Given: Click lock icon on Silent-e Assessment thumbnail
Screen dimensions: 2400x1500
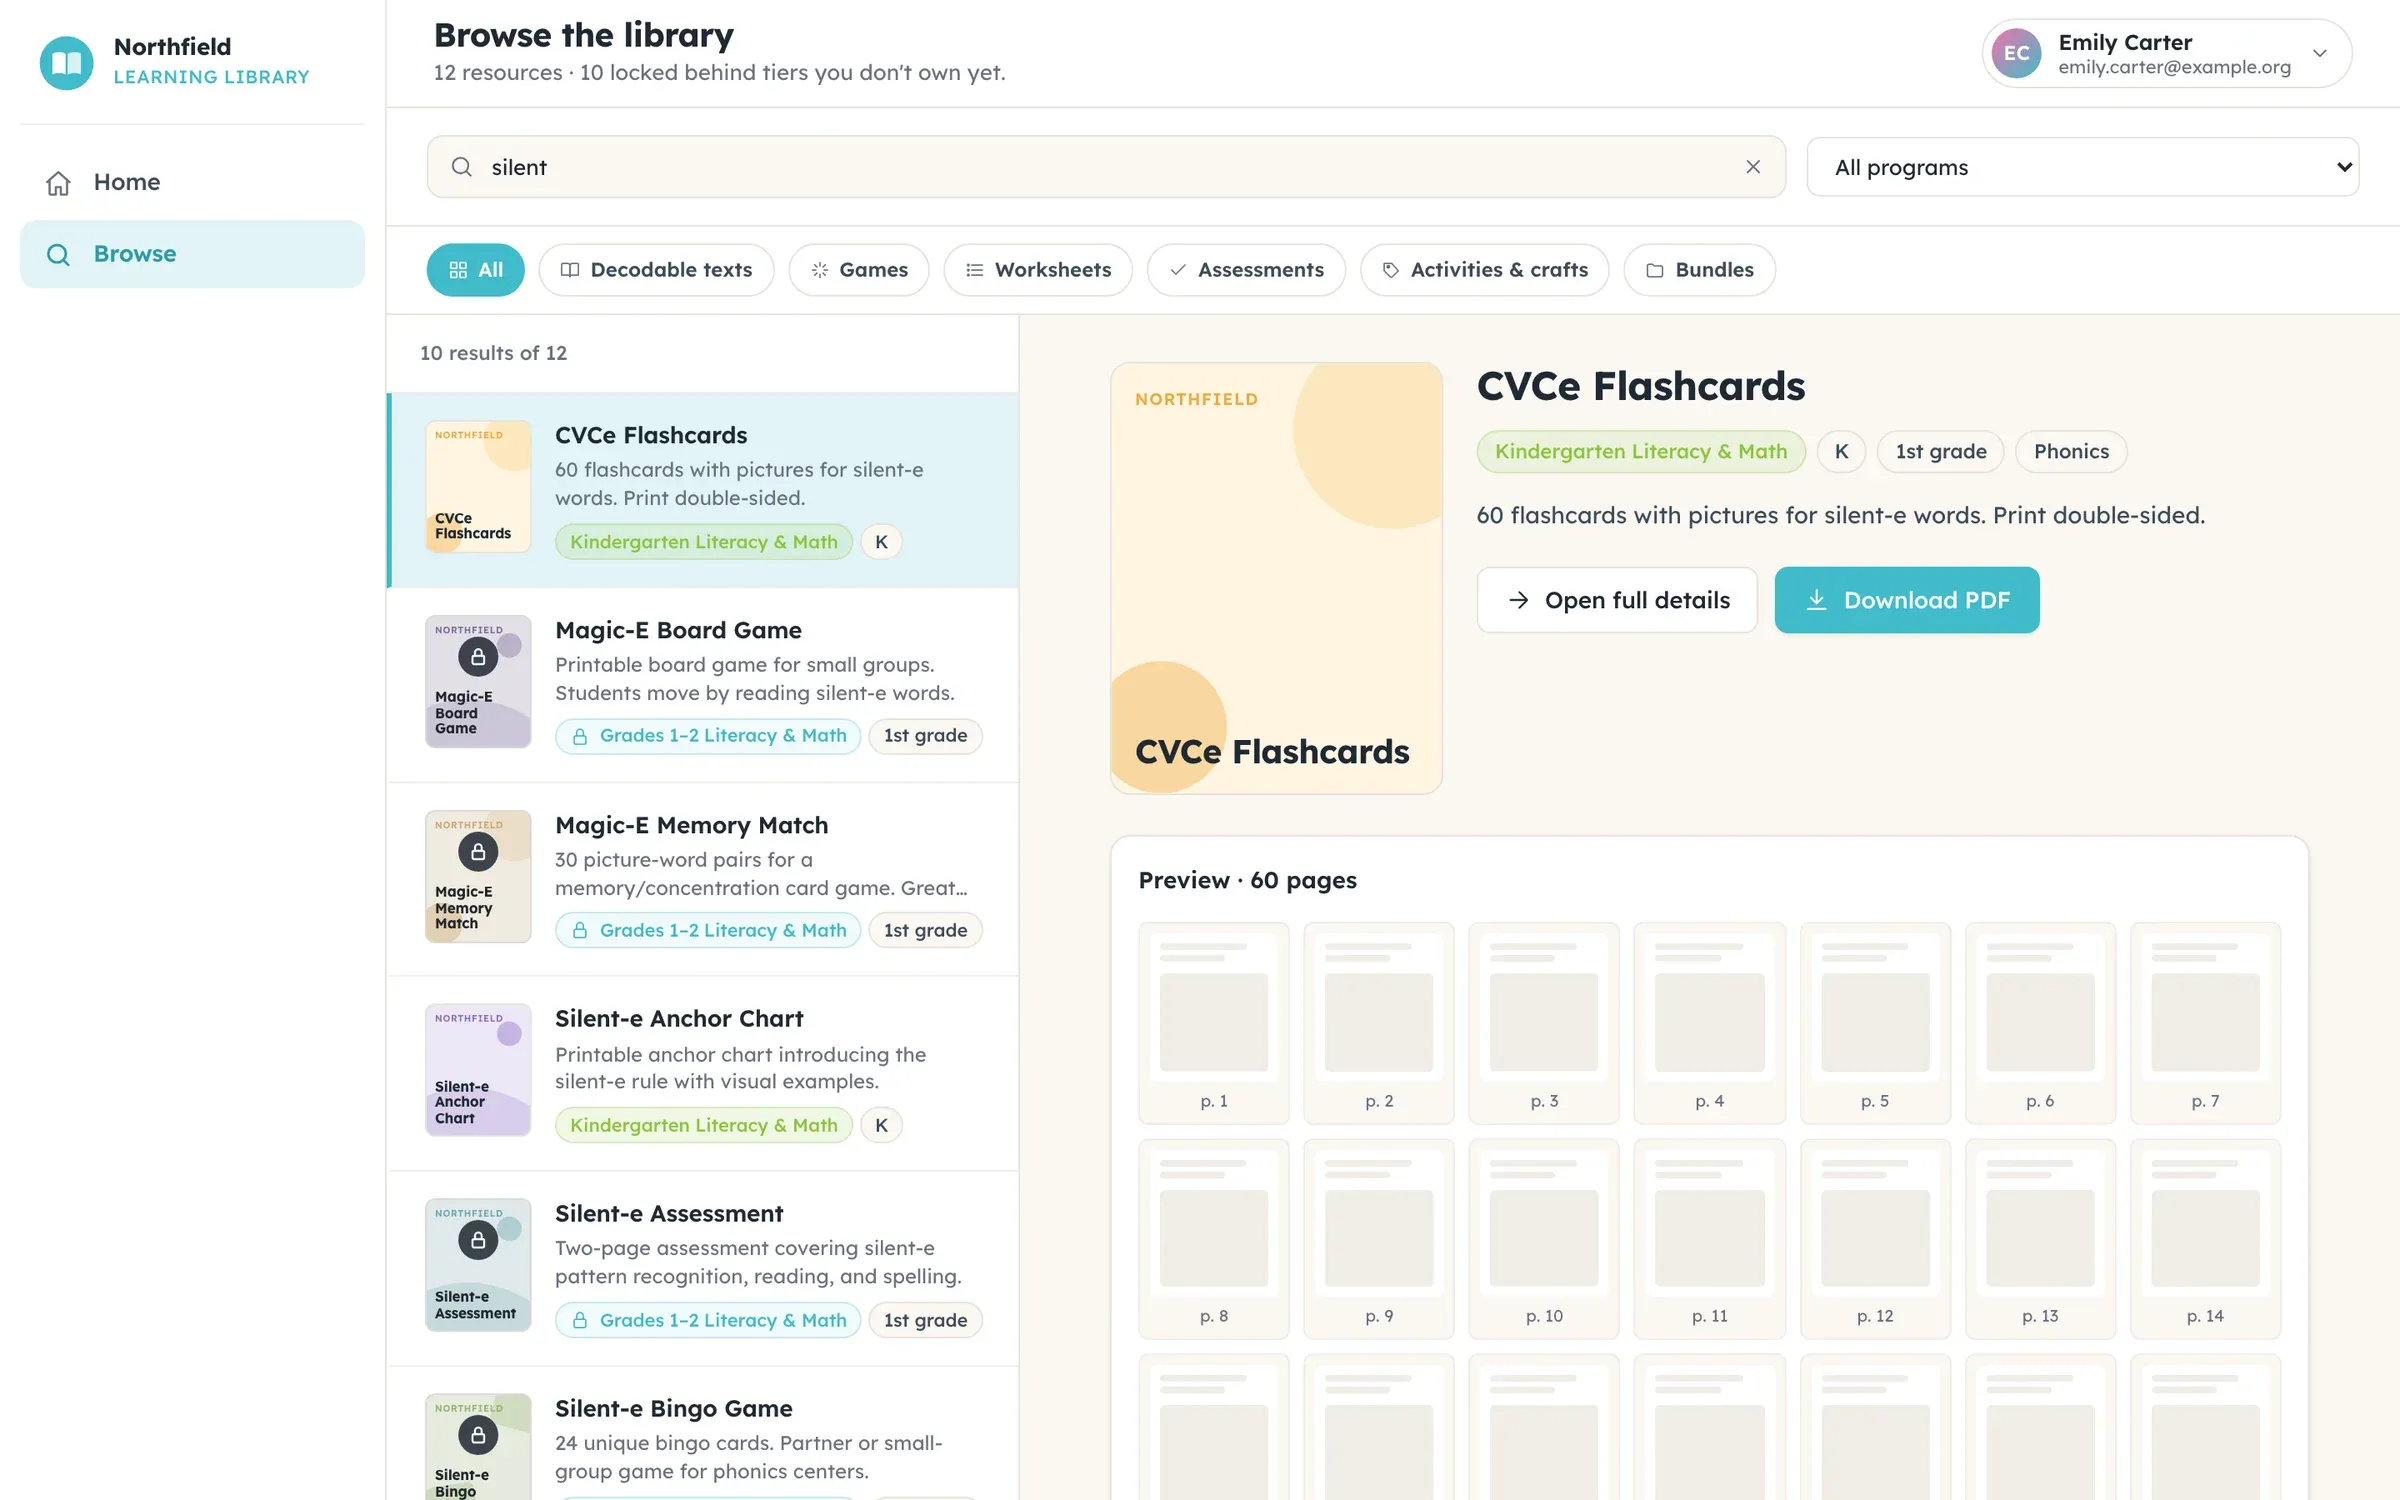Looking at the screenshot, I should point(478,1240).
